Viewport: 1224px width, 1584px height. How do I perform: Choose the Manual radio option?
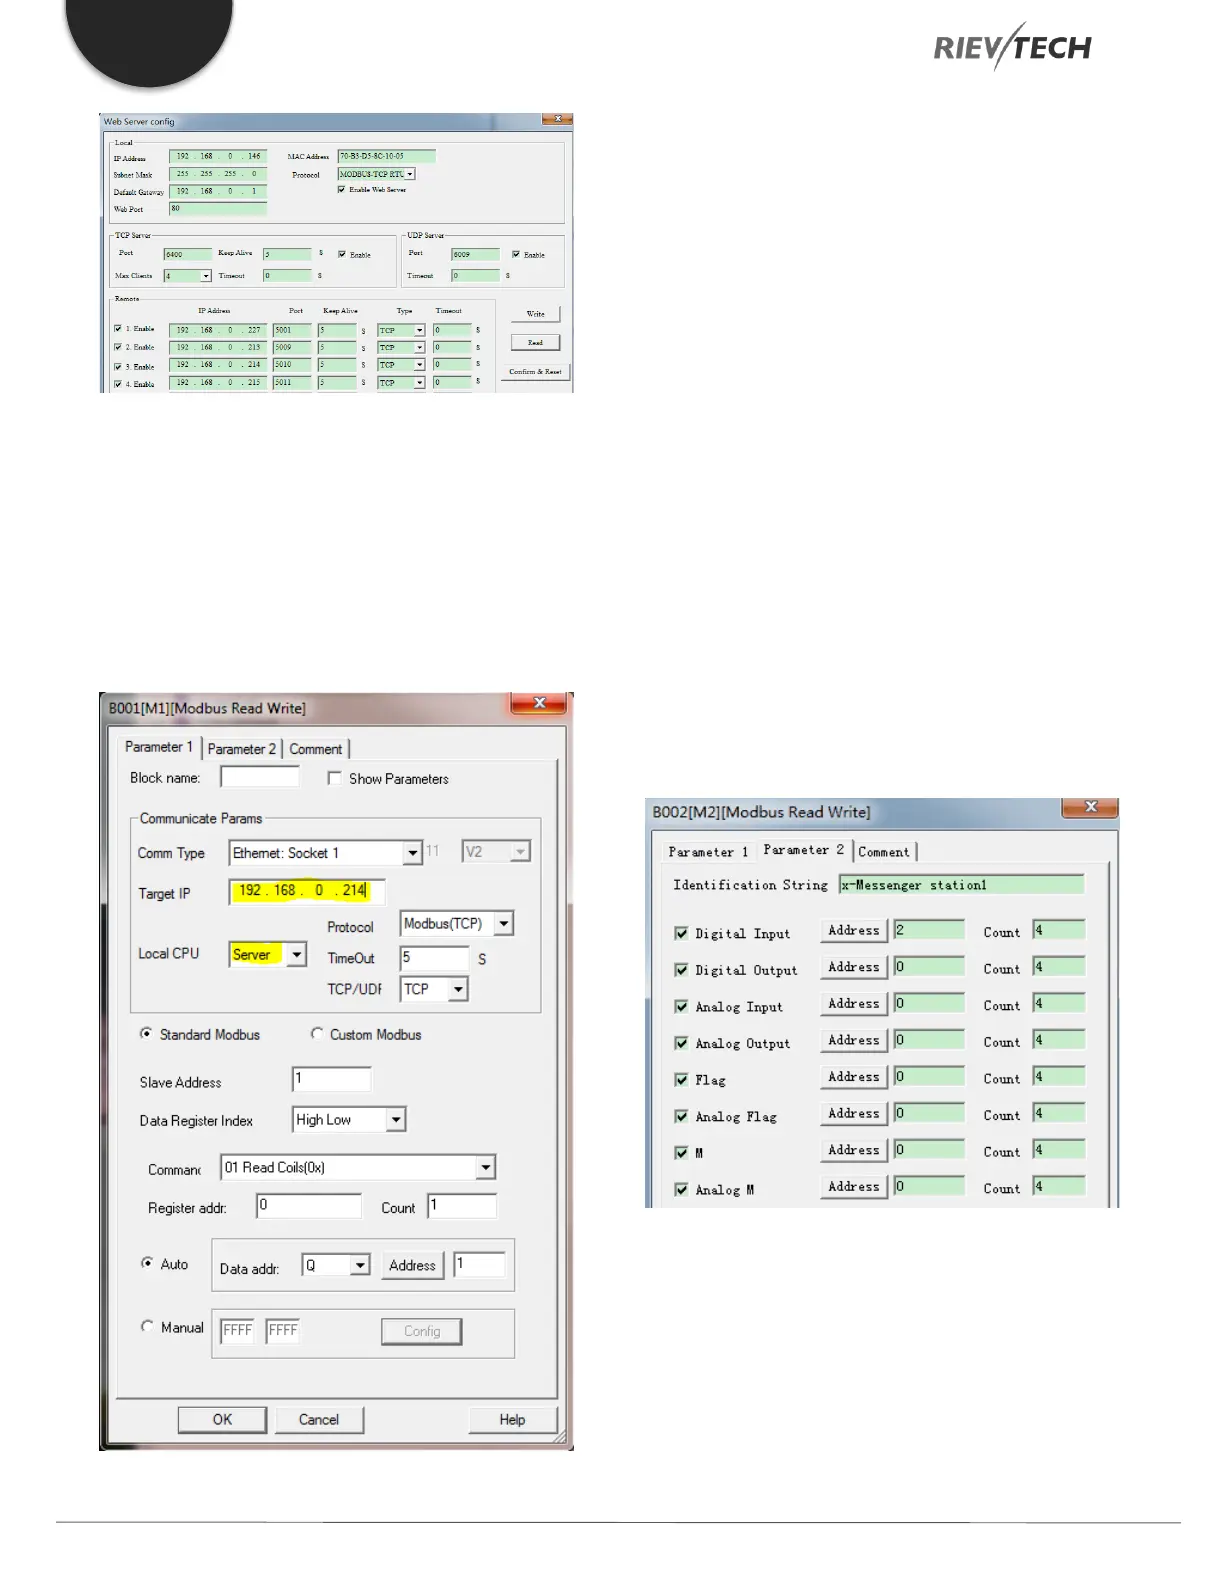tap(147, 1327)
